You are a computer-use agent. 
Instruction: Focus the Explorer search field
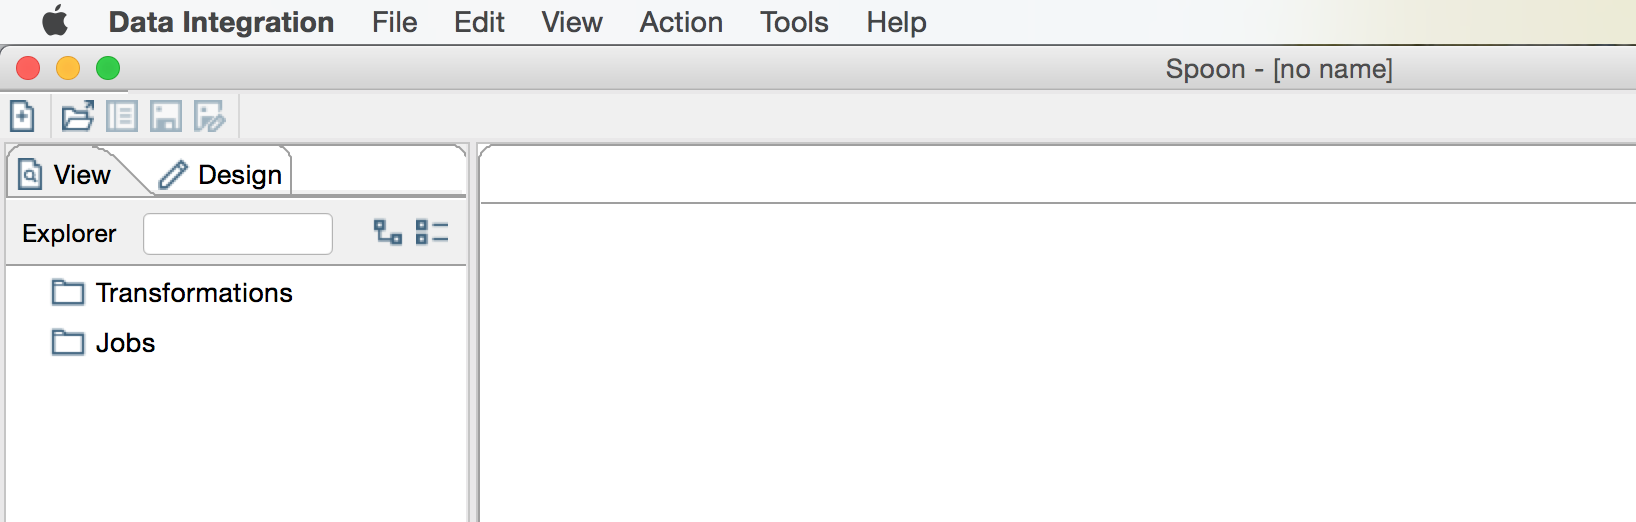238,234
